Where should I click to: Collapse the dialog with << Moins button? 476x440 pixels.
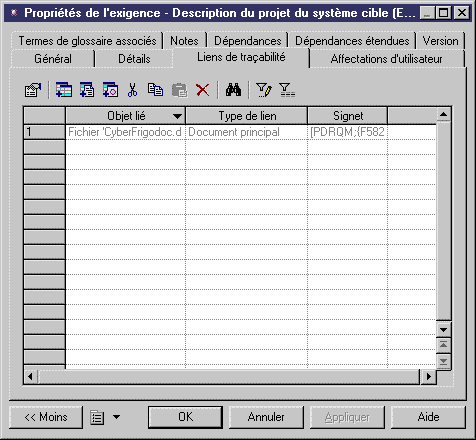[x=46, y=417]
